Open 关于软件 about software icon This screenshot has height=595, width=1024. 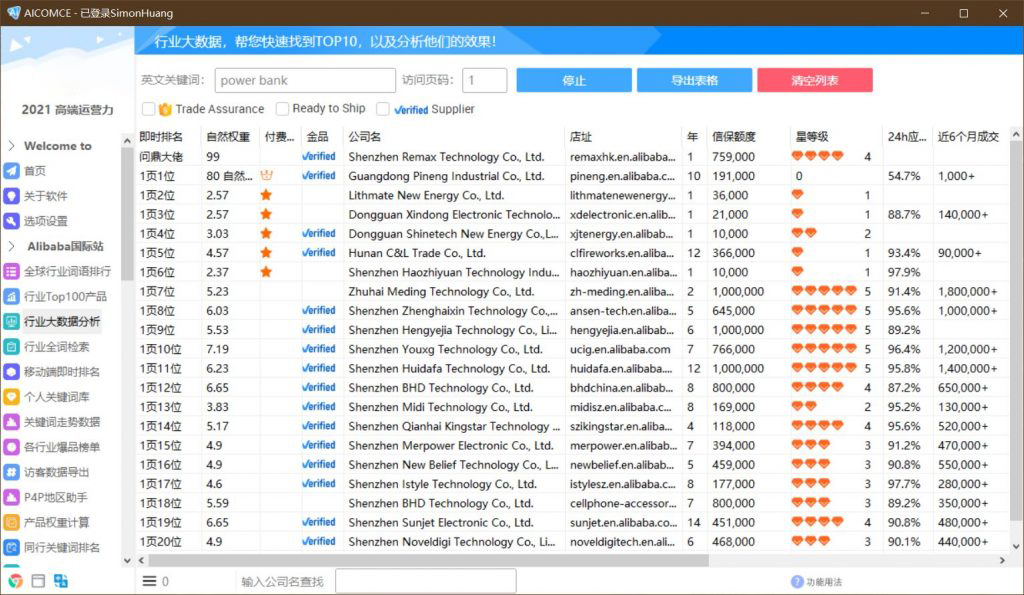11,196
